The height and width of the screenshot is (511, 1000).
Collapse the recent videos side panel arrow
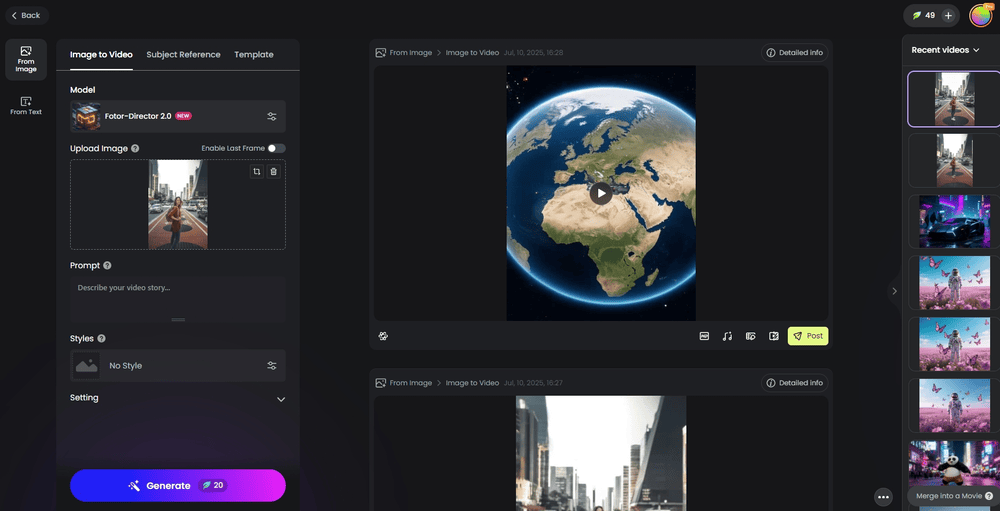tap(894, 291)
